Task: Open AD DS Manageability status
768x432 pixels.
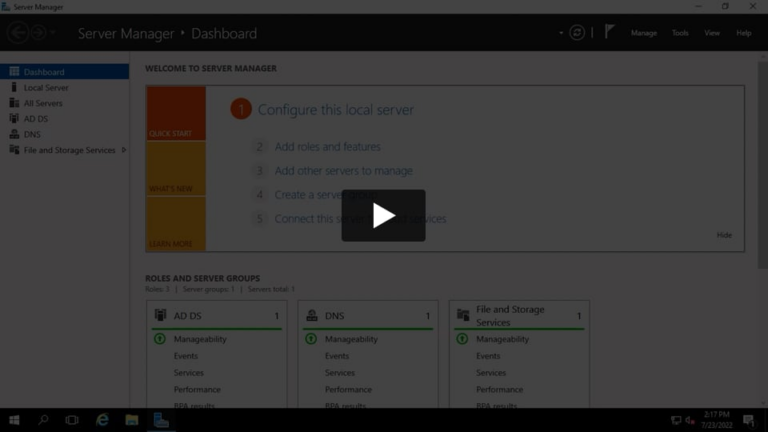Action: coord(200,339)
